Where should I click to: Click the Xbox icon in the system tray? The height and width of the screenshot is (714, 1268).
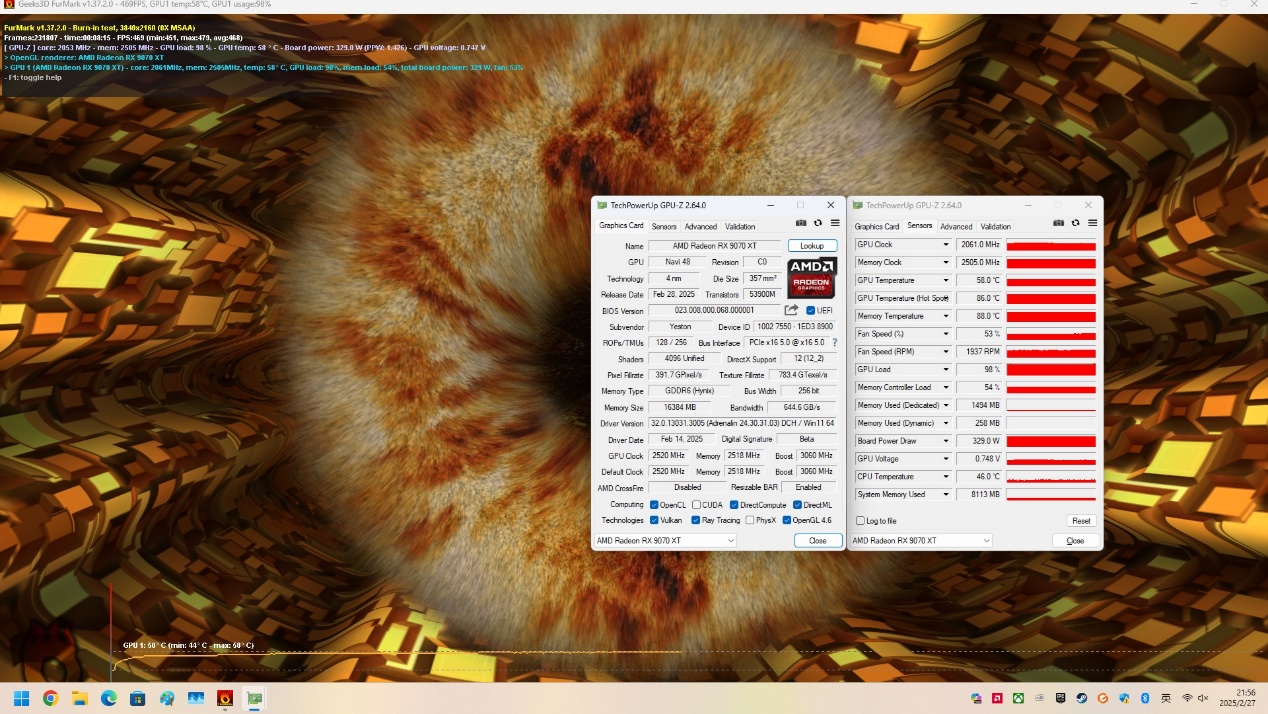pyautogui.click(x=1018, y=698)
